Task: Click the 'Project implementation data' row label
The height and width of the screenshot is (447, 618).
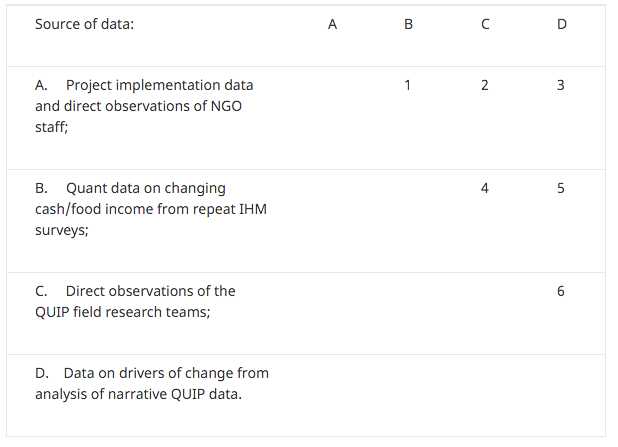Action: pos(144,106)
